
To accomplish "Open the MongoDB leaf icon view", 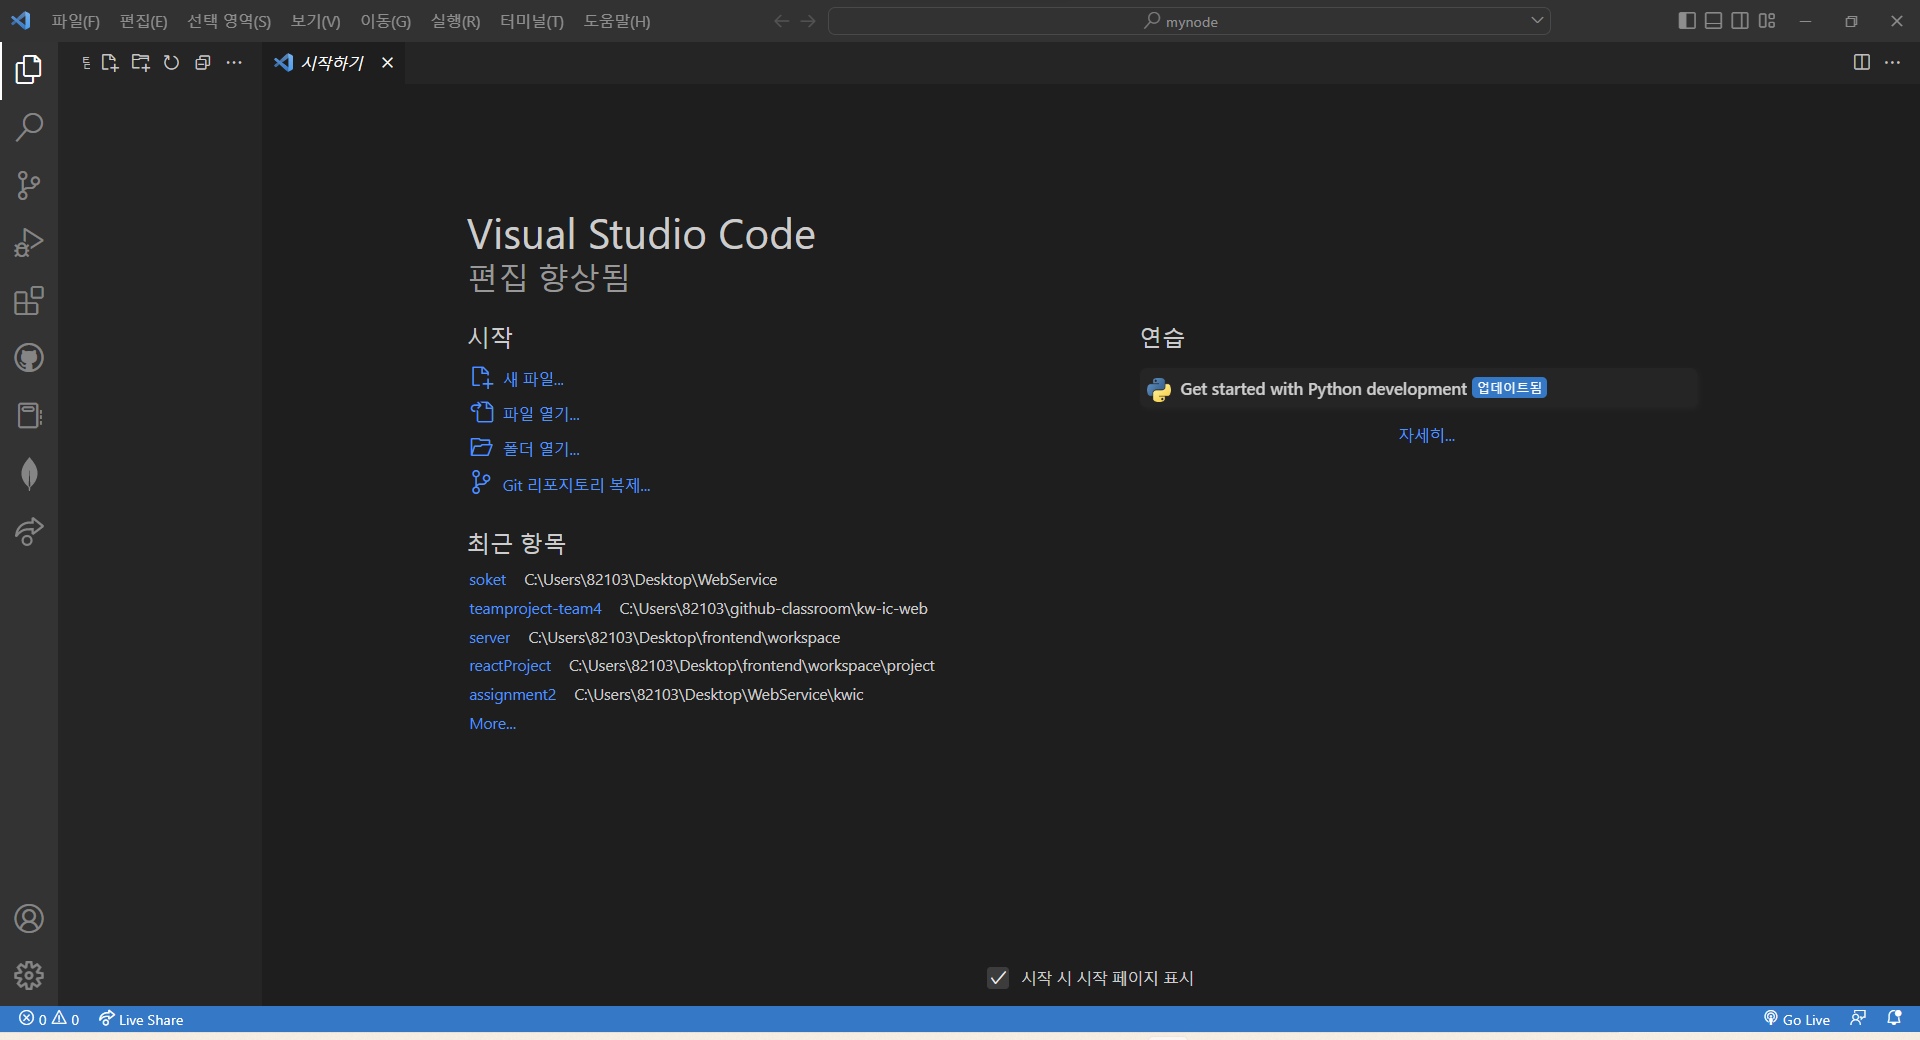I will click(x=29, y=474).
